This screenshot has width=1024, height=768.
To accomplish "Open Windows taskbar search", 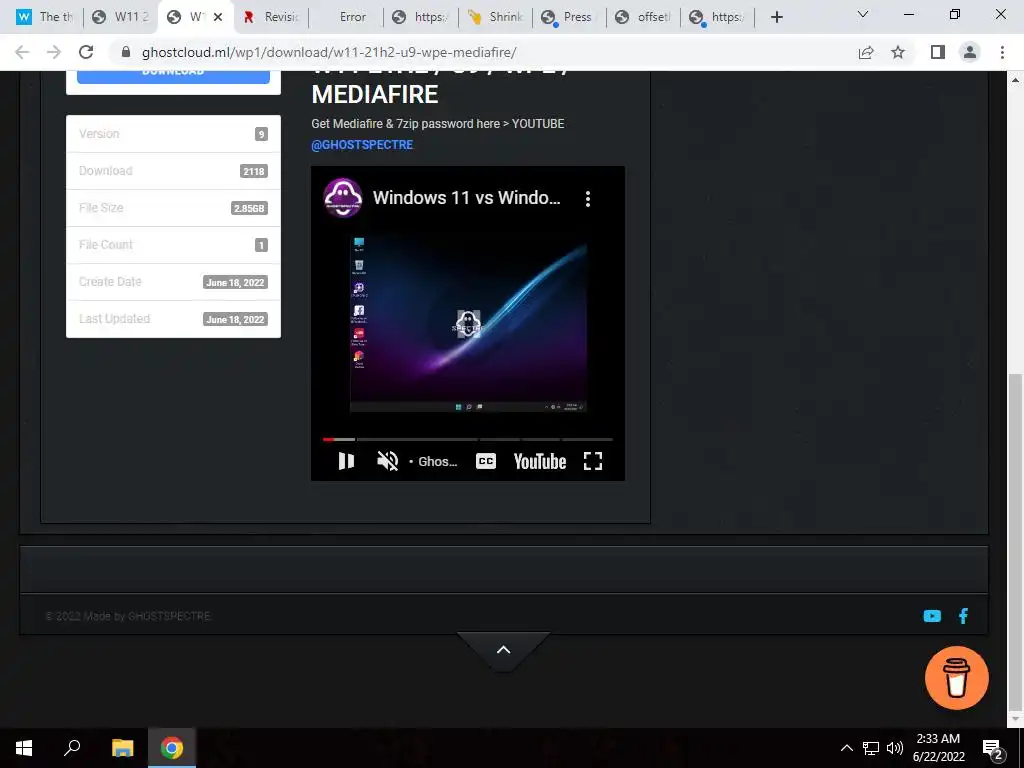I will (x=72, y=748).
